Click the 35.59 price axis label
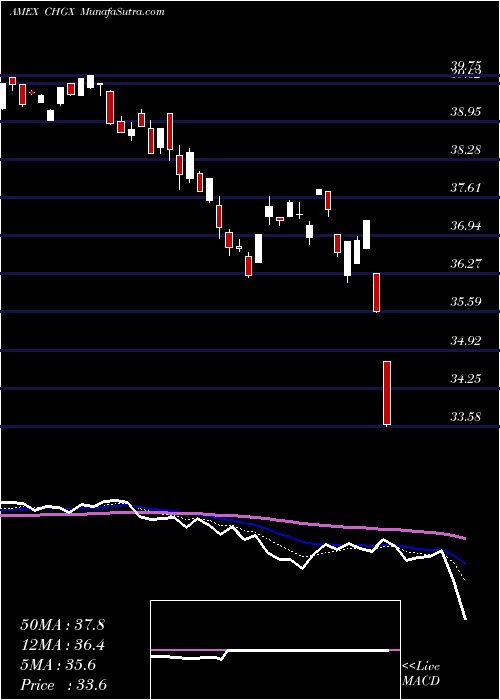Image resolution: width=500 pixels, height=700 pixels. click(x=466, y=302)
